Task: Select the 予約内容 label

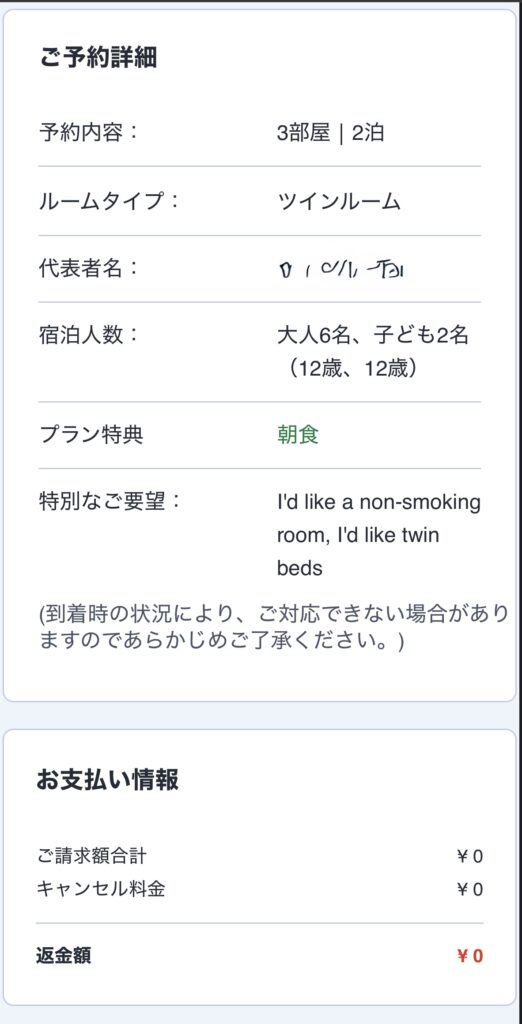Action: pyautogui.click(x=90, y=133)
